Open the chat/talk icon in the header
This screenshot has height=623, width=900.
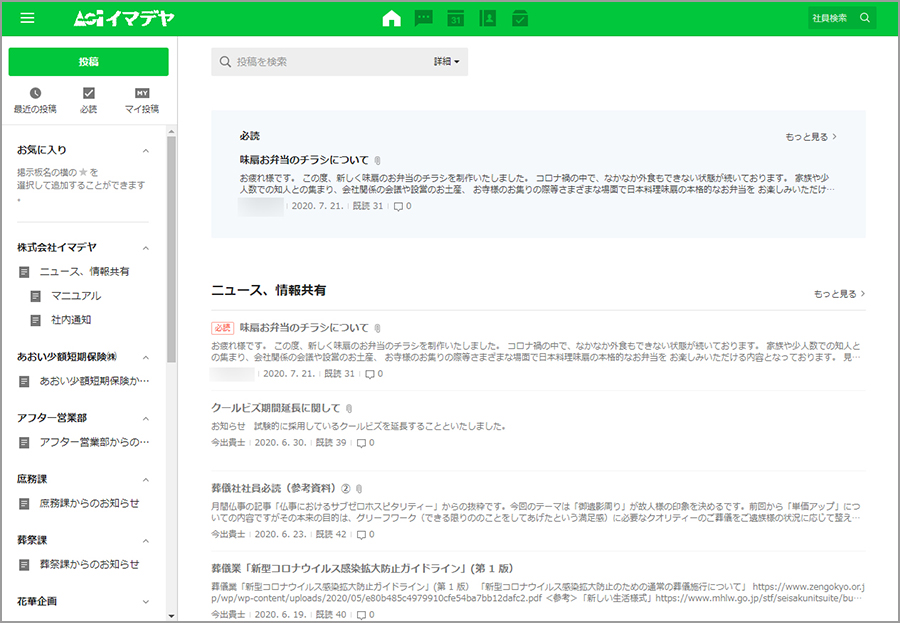(x=424, y=18)
